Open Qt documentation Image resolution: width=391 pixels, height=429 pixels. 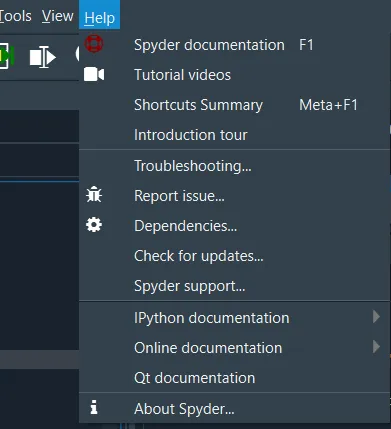click(x=235, y=377)
